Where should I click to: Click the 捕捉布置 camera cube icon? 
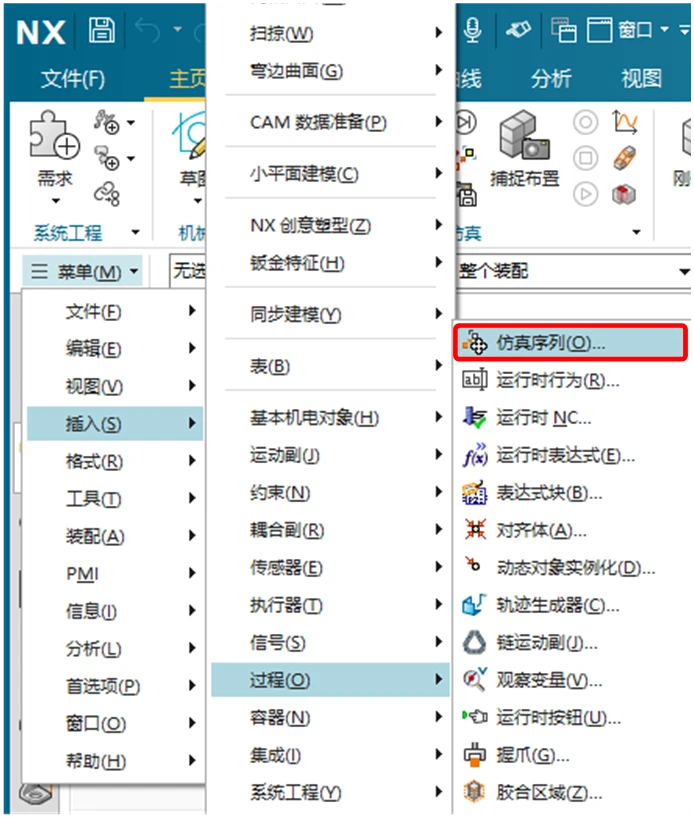pyautogui.click(x=524, y=135)
